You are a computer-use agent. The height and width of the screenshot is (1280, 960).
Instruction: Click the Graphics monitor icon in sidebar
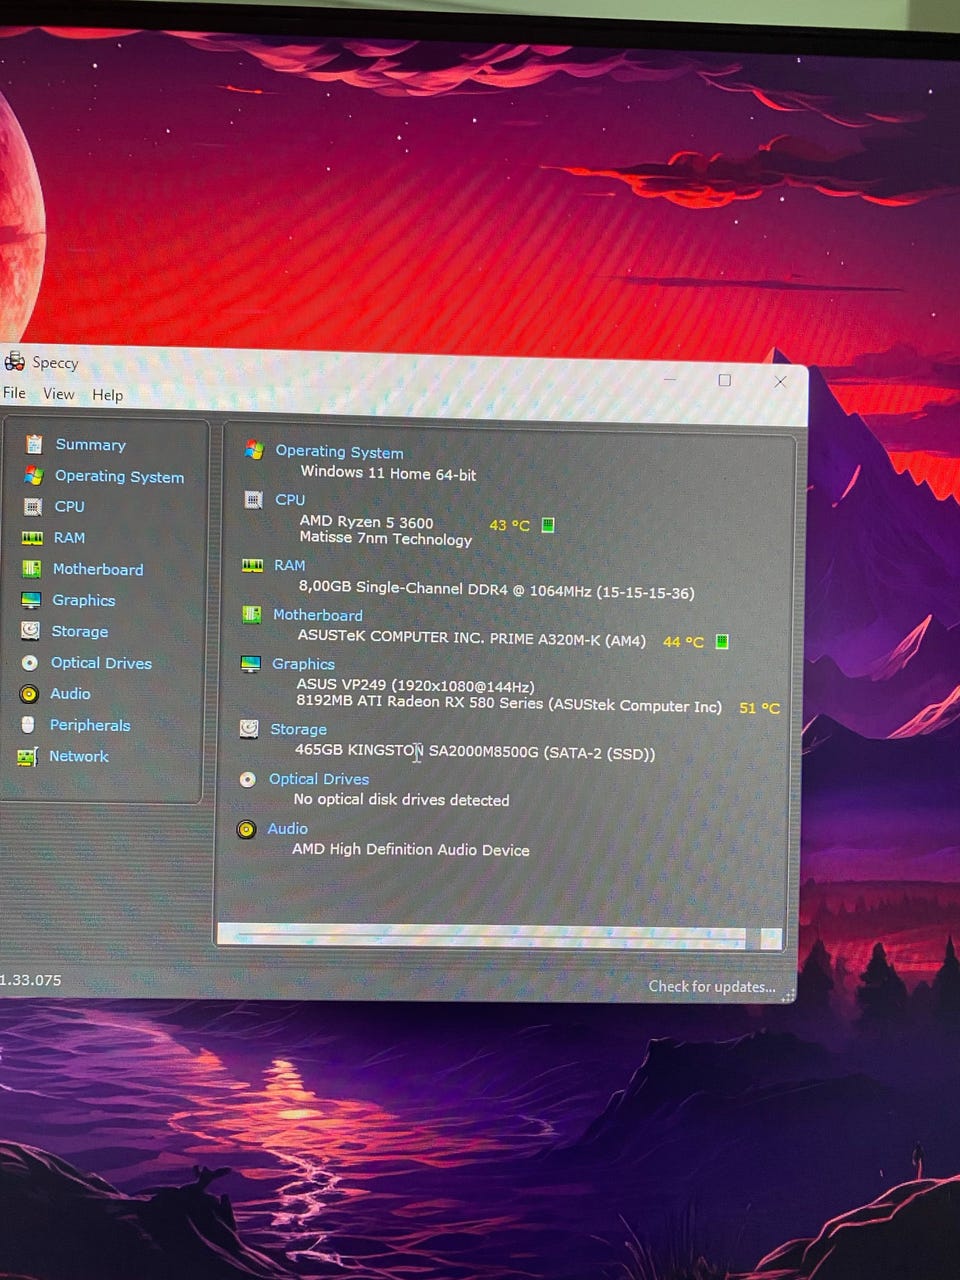point(31,600)
